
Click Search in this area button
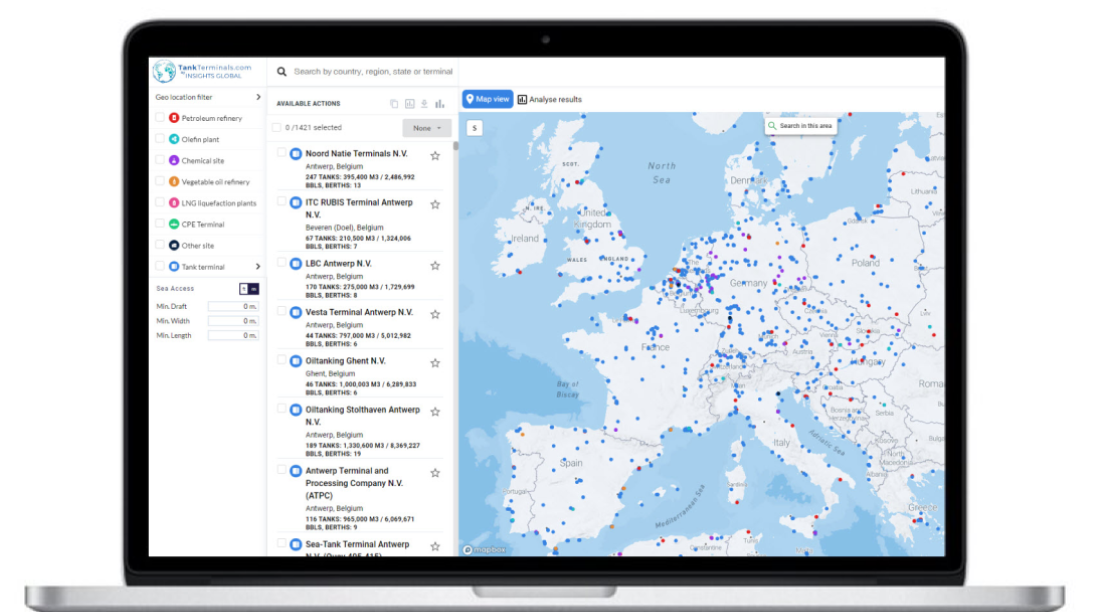[800, 126]
